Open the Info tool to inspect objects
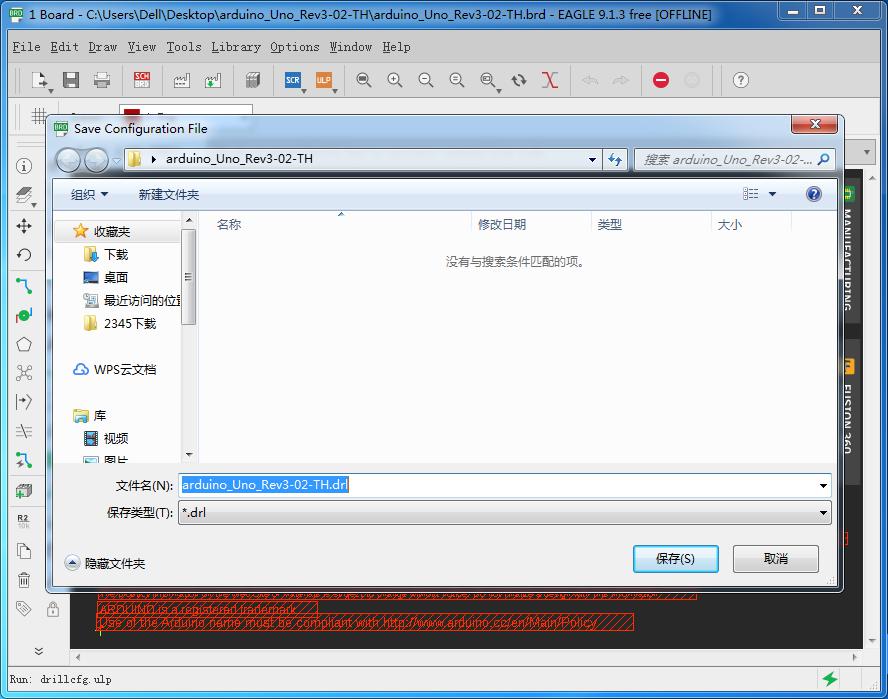Screen dimensions: 888x699 point(25,167)
